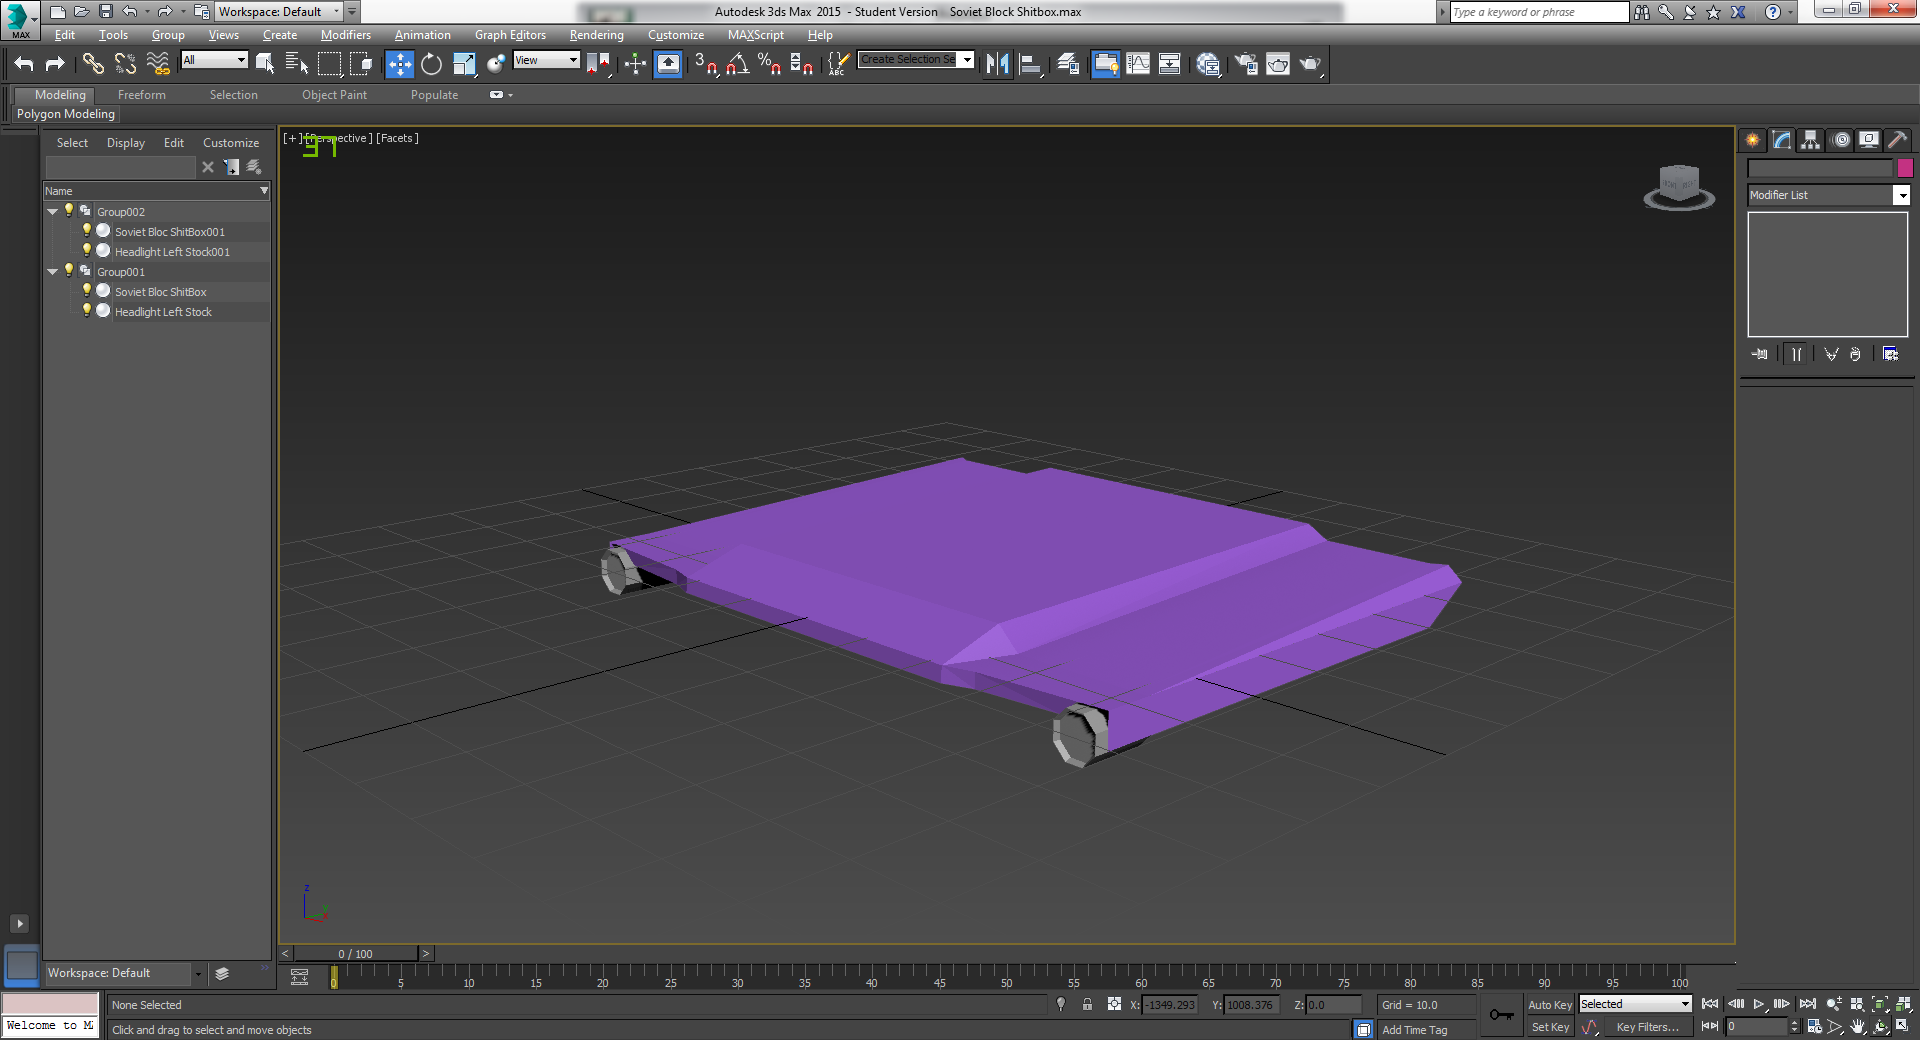Toggle the 3D Snaps button
1920x1040 pixels.
point(705,64)
